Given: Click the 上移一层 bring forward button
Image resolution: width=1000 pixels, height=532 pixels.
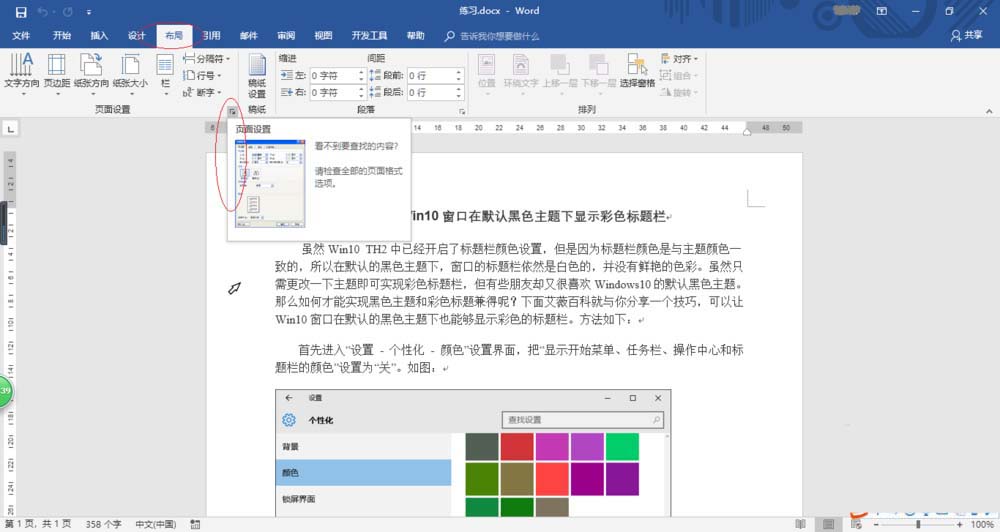Looking at the screenshot, I should [560, 74].
